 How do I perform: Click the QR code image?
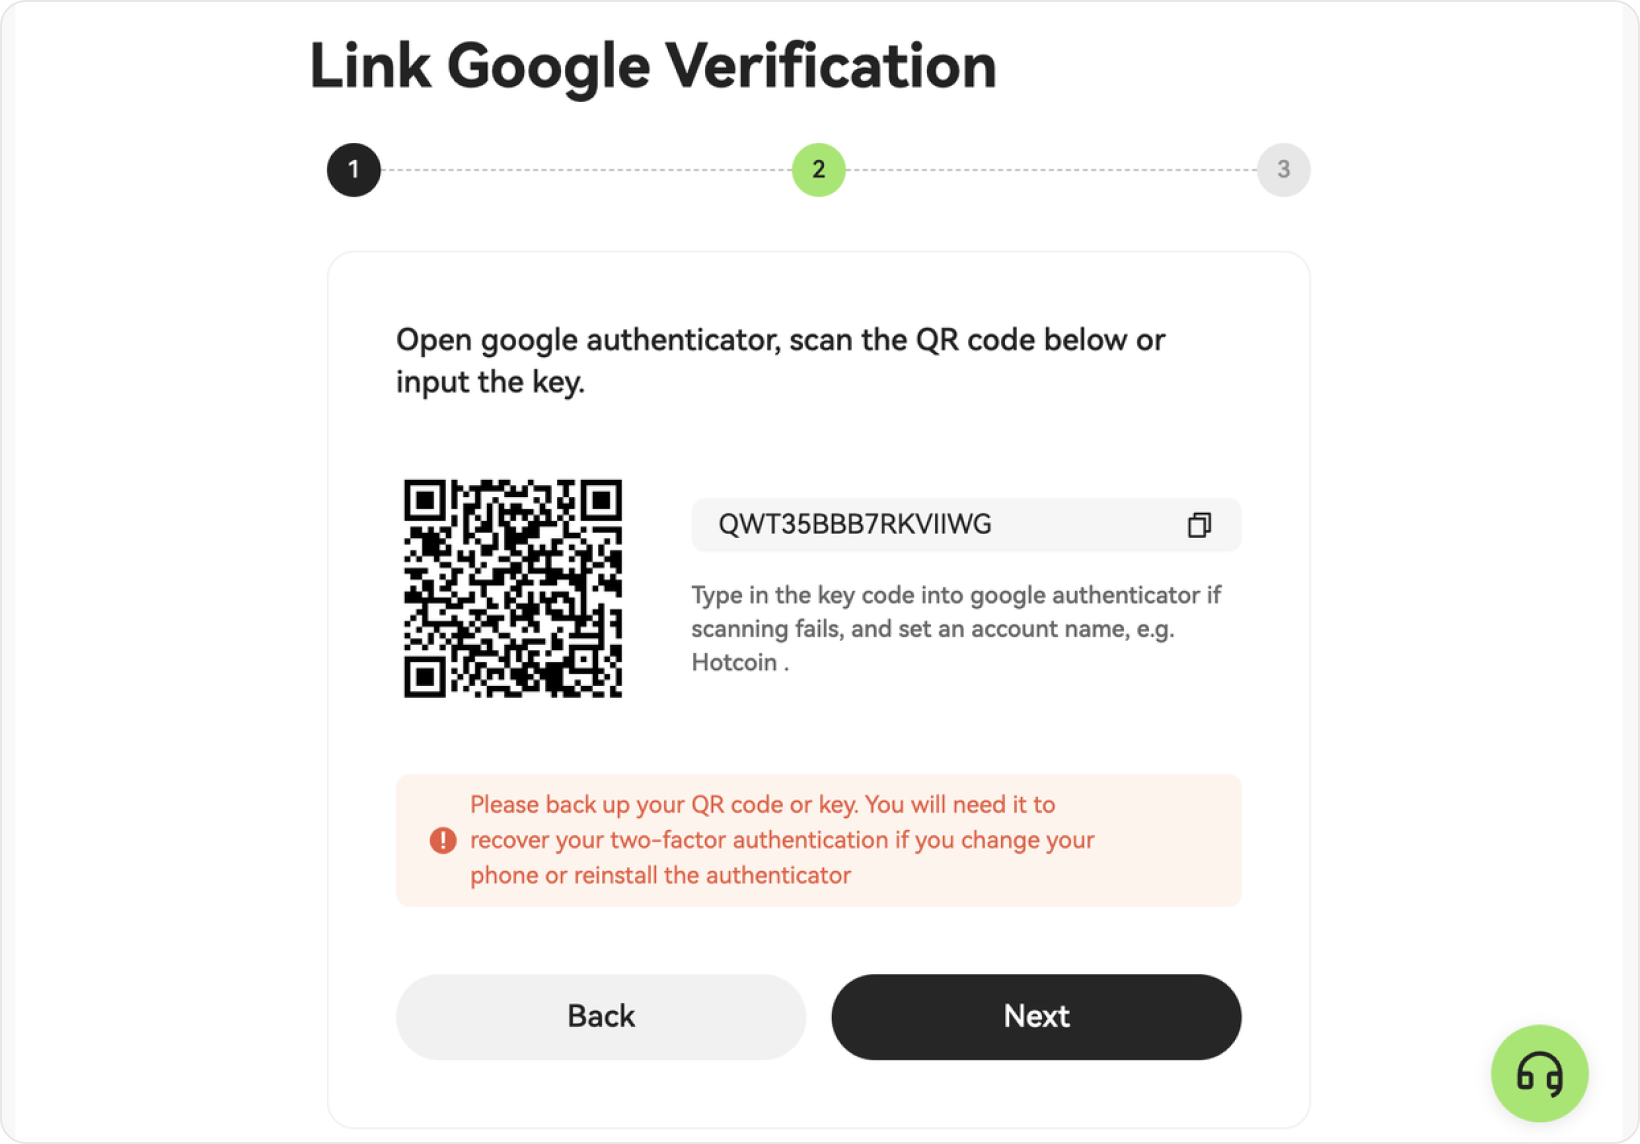click(x=513, y=588)
